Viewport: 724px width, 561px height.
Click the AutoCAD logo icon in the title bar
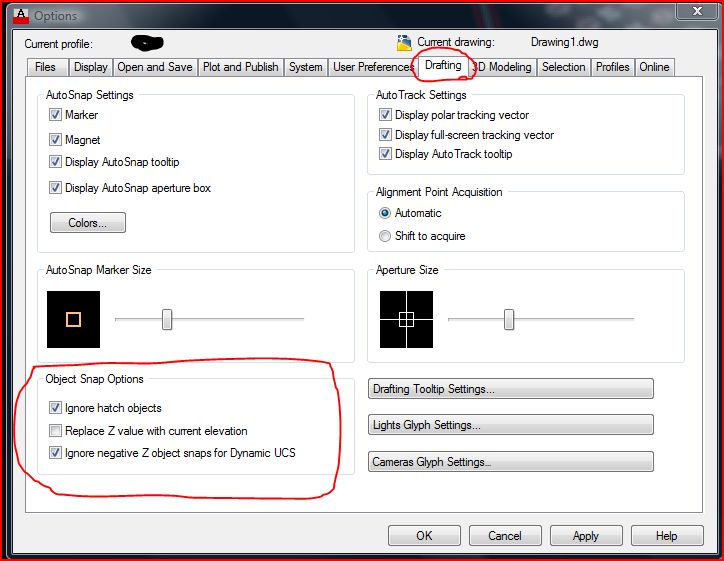click(x=20, y=16)
